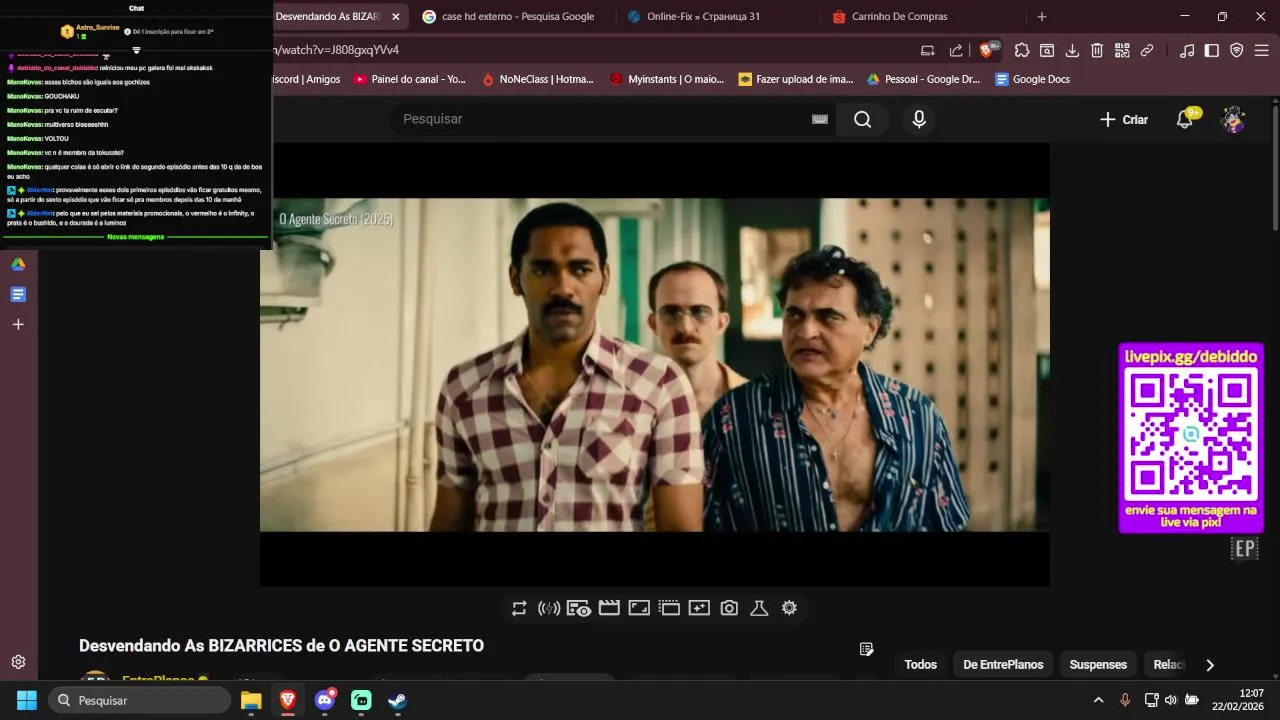Toggle the video loop button

coord(519,608)
